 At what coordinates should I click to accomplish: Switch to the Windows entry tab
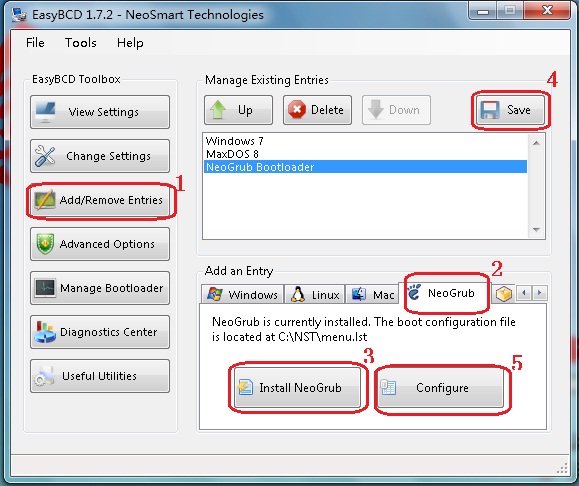click(x=243, y=294)
